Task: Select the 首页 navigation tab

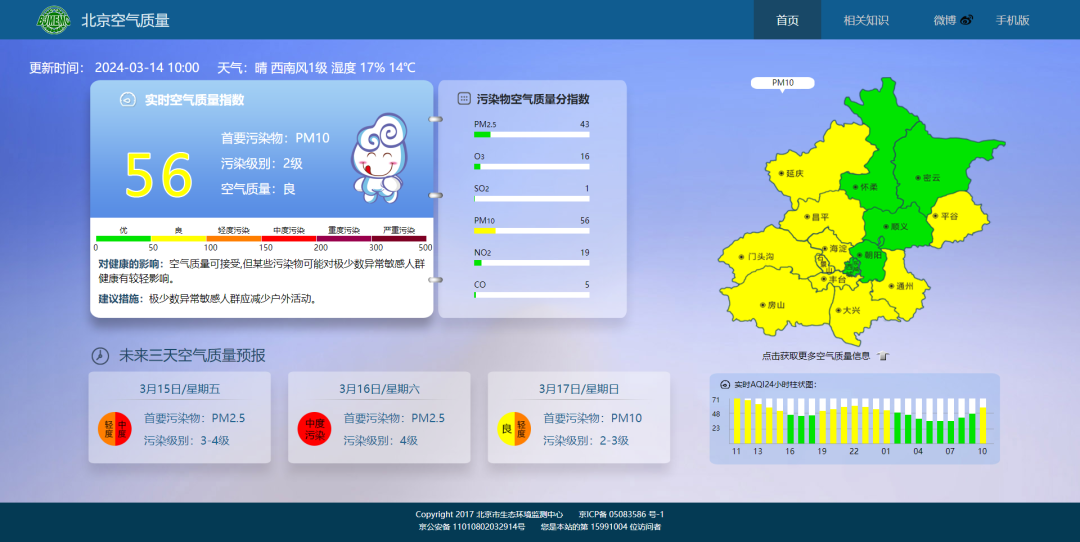Action: tap(787, 20)
